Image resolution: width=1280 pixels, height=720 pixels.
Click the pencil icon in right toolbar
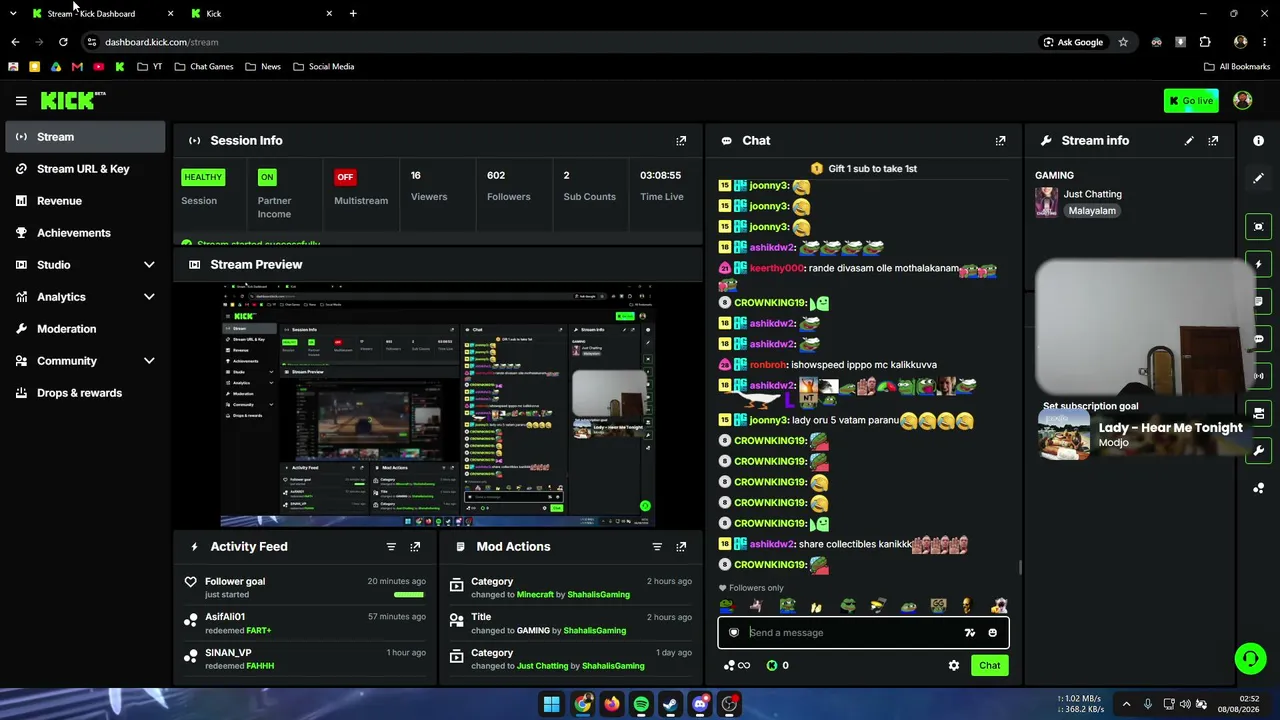(1258, 178)
